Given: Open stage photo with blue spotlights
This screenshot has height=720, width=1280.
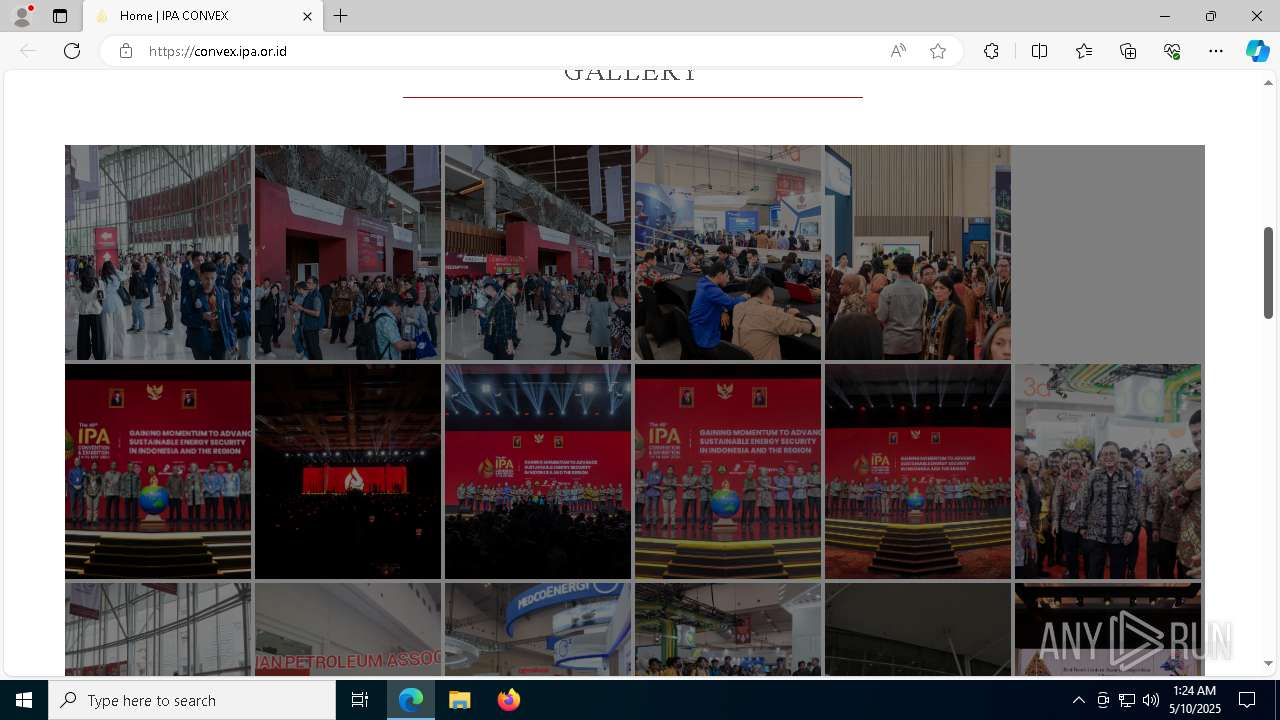Looking at the screenshot, I should click(x=538, y=471).
